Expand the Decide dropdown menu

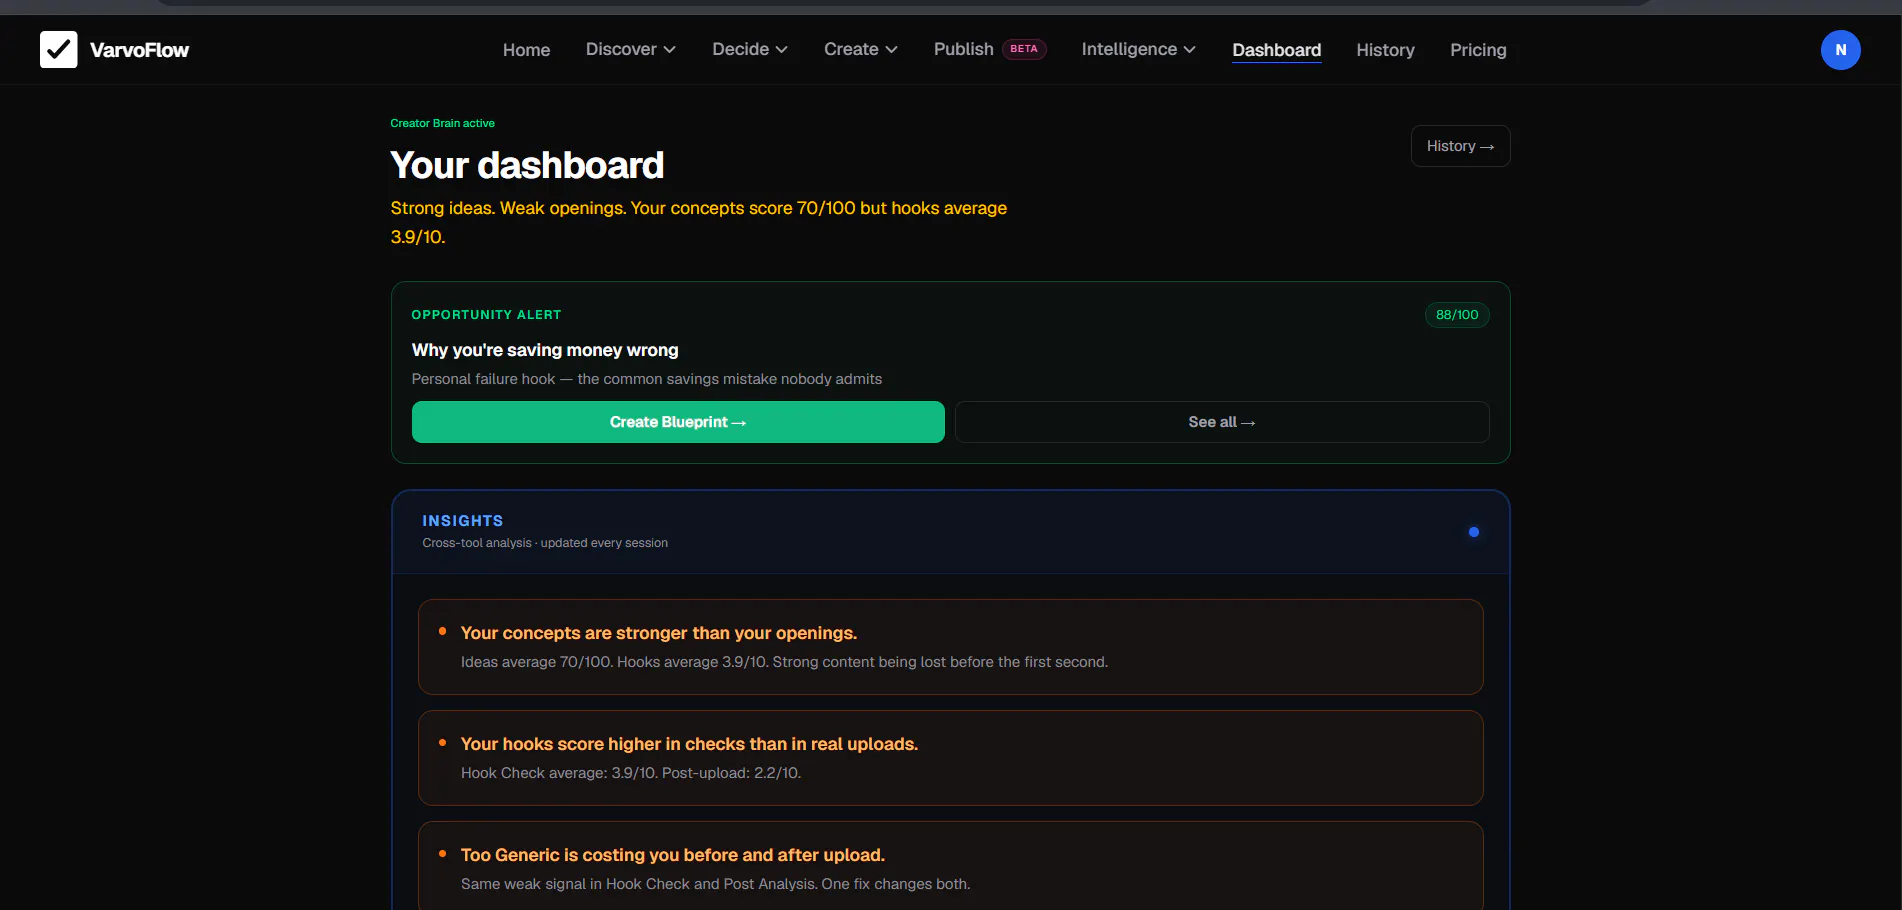tap(749, 49)
